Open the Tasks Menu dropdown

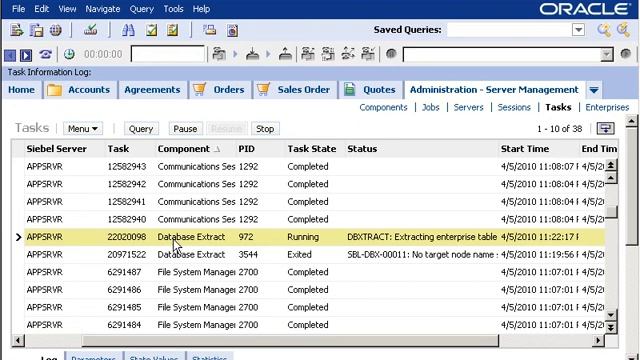pos(83,129)
